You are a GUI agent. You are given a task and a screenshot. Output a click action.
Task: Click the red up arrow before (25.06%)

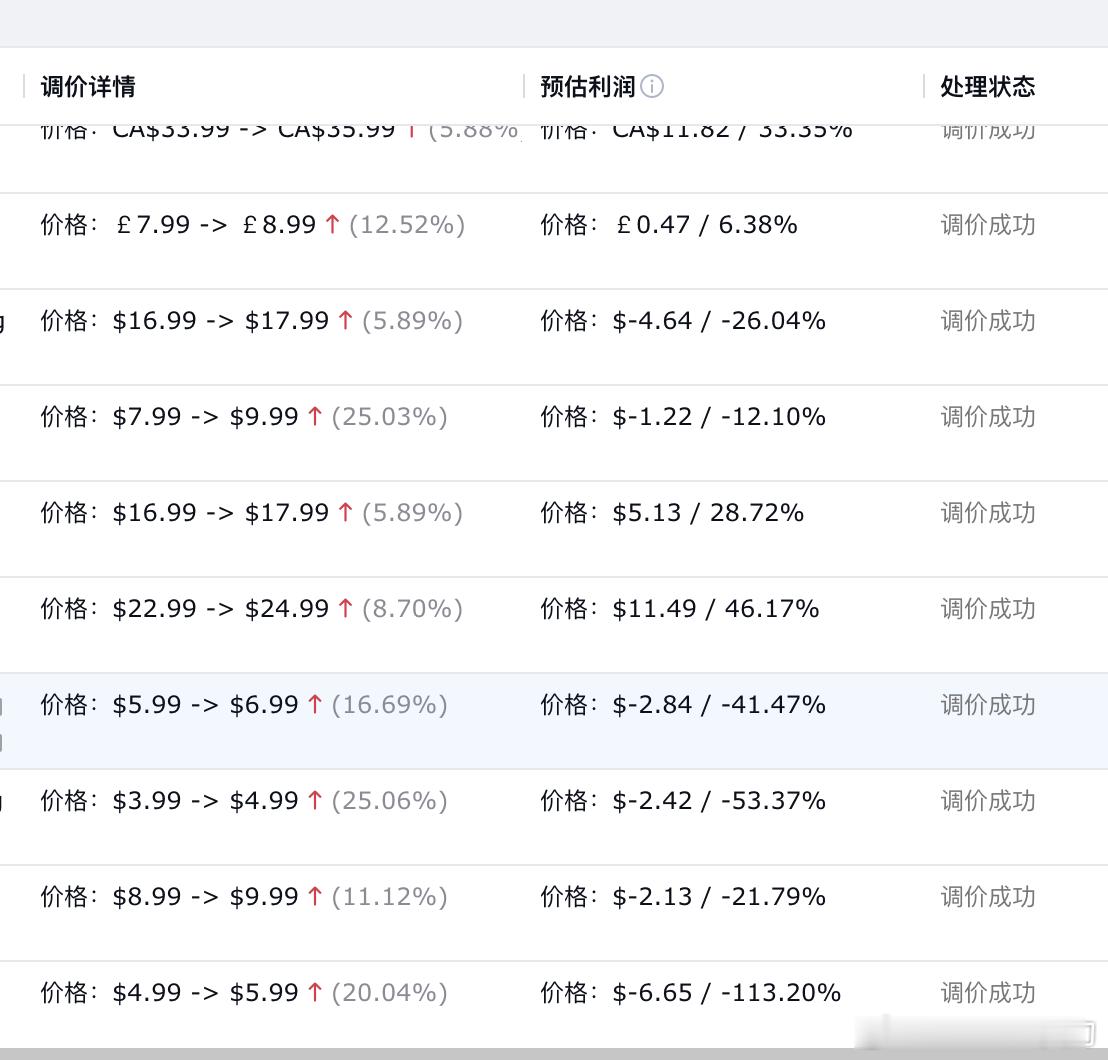pos(315,801)
